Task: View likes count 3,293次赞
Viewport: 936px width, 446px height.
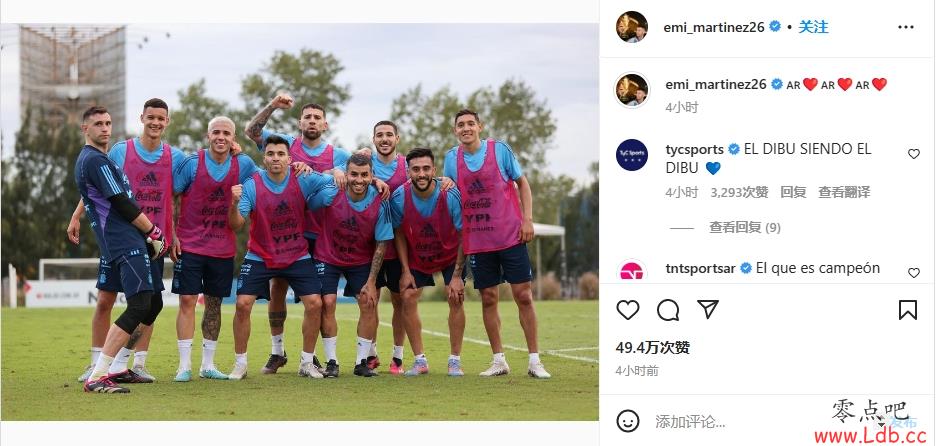Action: pyautogui.click(x=740, y=192)
